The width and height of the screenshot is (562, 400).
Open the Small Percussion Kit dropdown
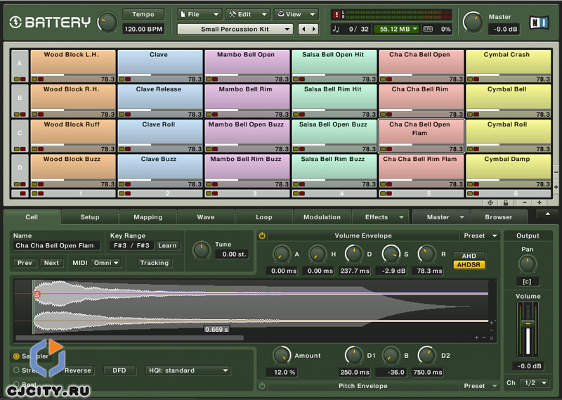pos(235,29)
